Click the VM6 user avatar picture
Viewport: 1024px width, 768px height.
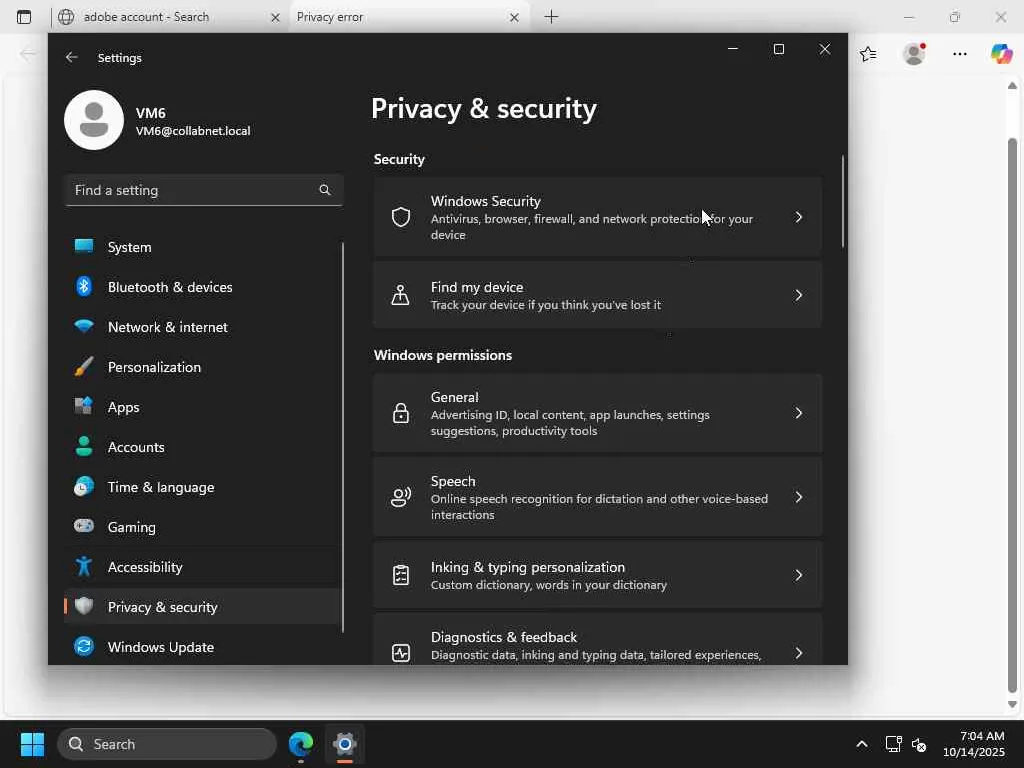94,120
